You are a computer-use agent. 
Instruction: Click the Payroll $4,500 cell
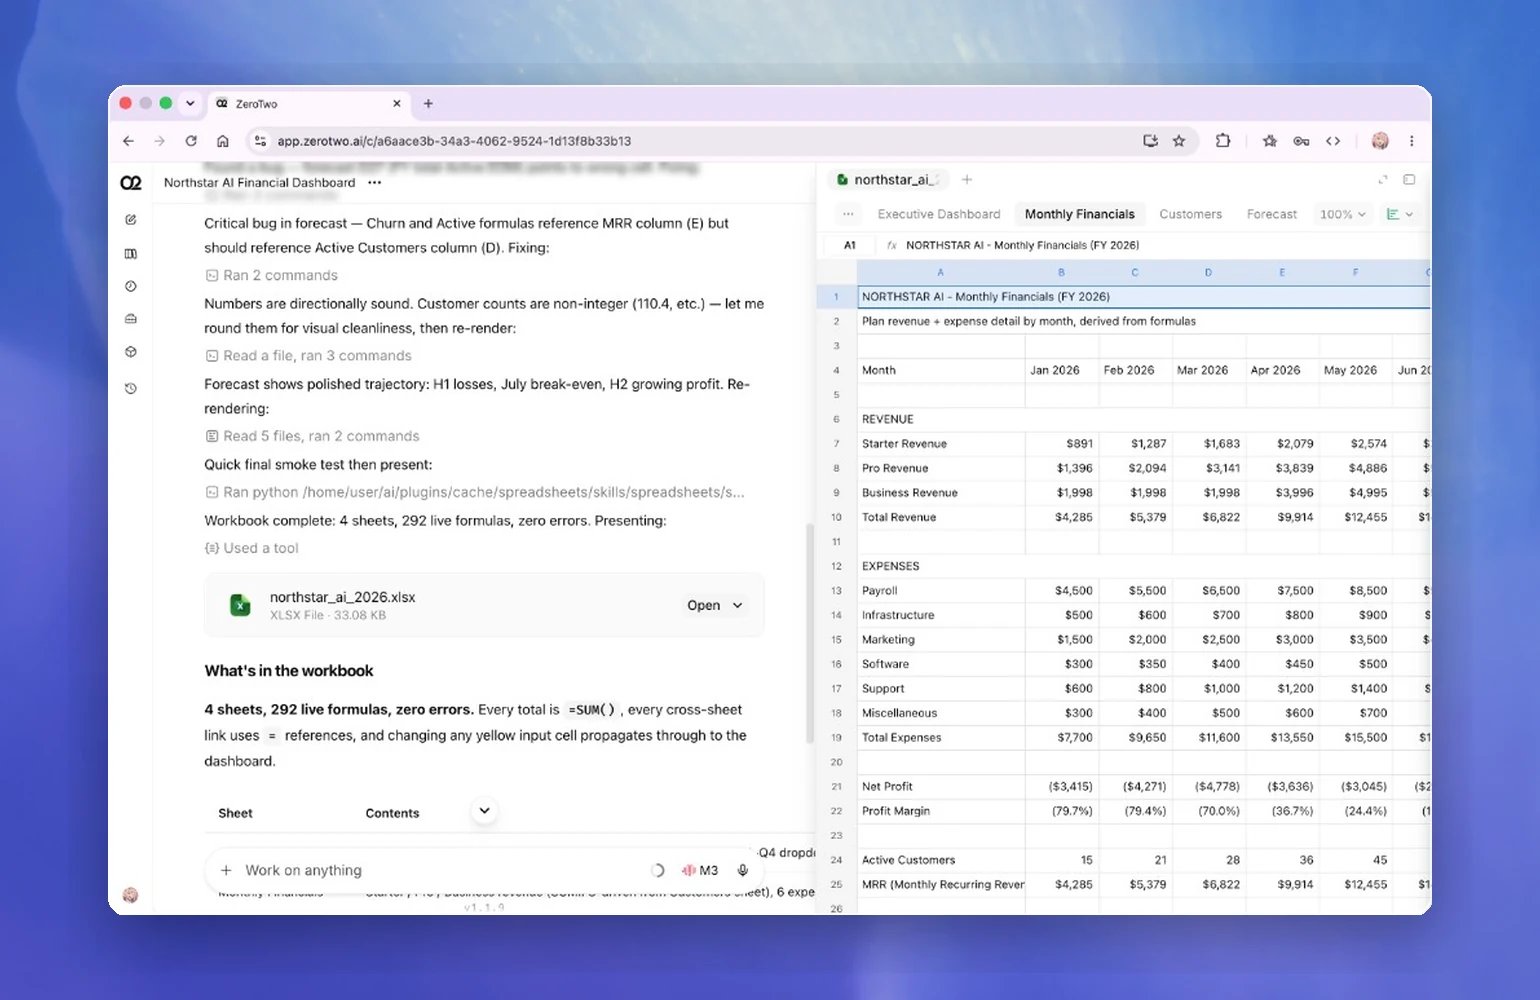[x=1061, y=591]
